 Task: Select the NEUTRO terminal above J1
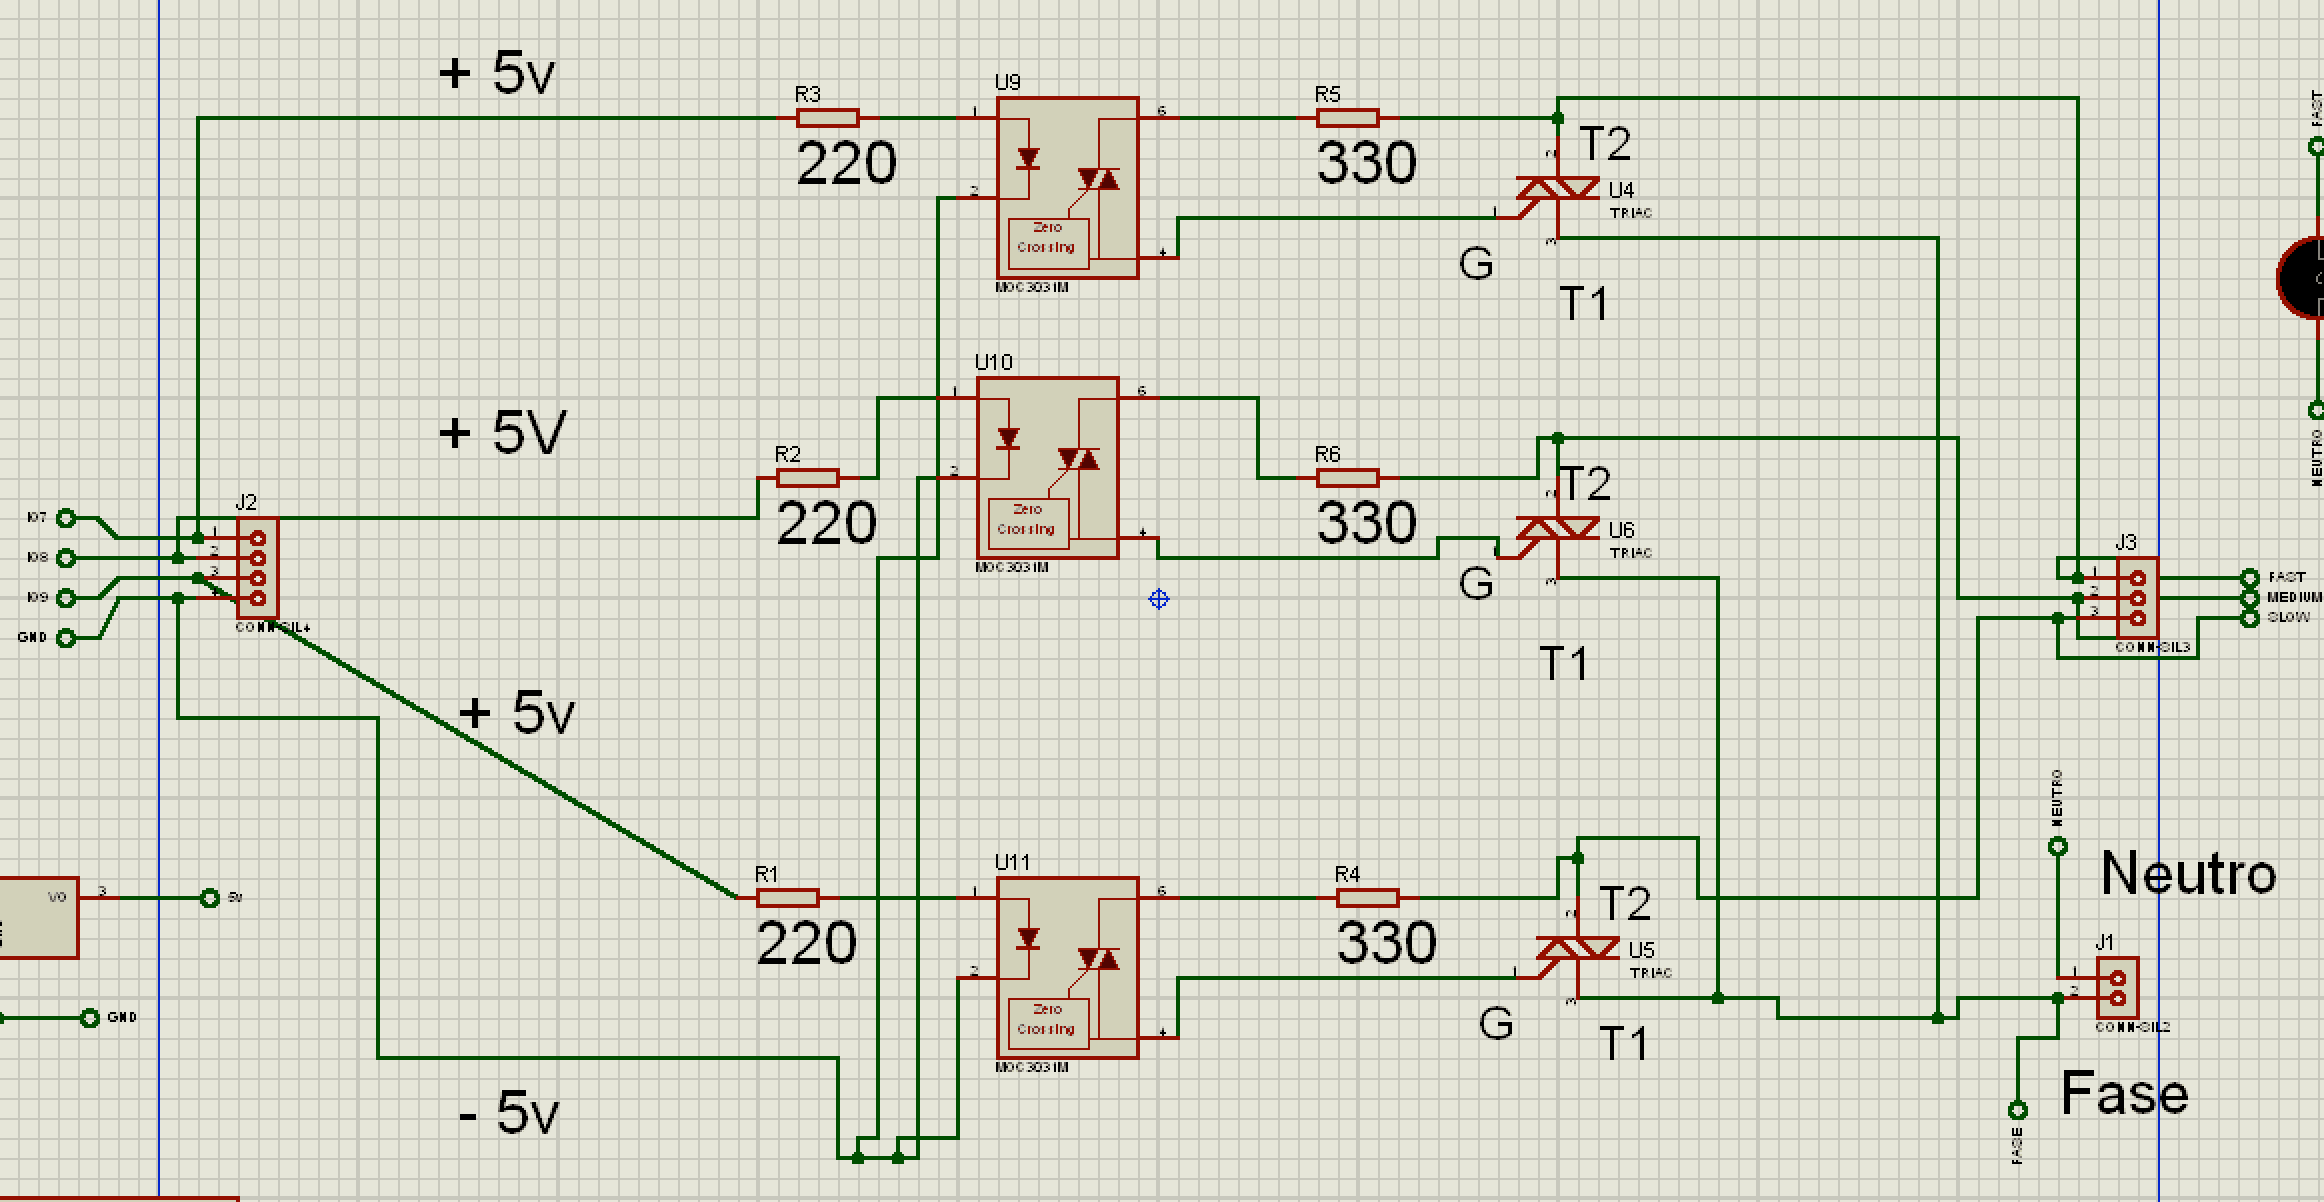tap(2058, 847)
